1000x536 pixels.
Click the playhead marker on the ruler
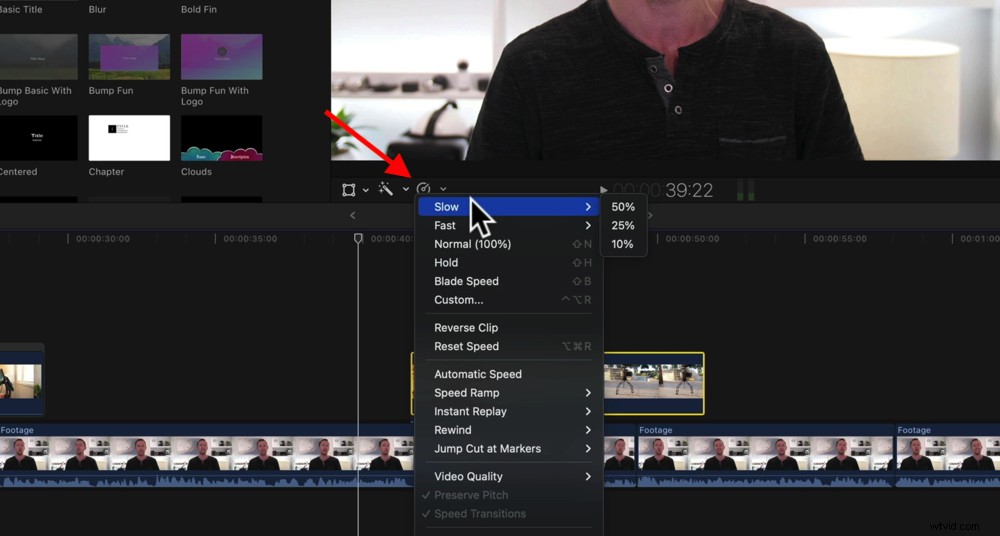point(358,238)
